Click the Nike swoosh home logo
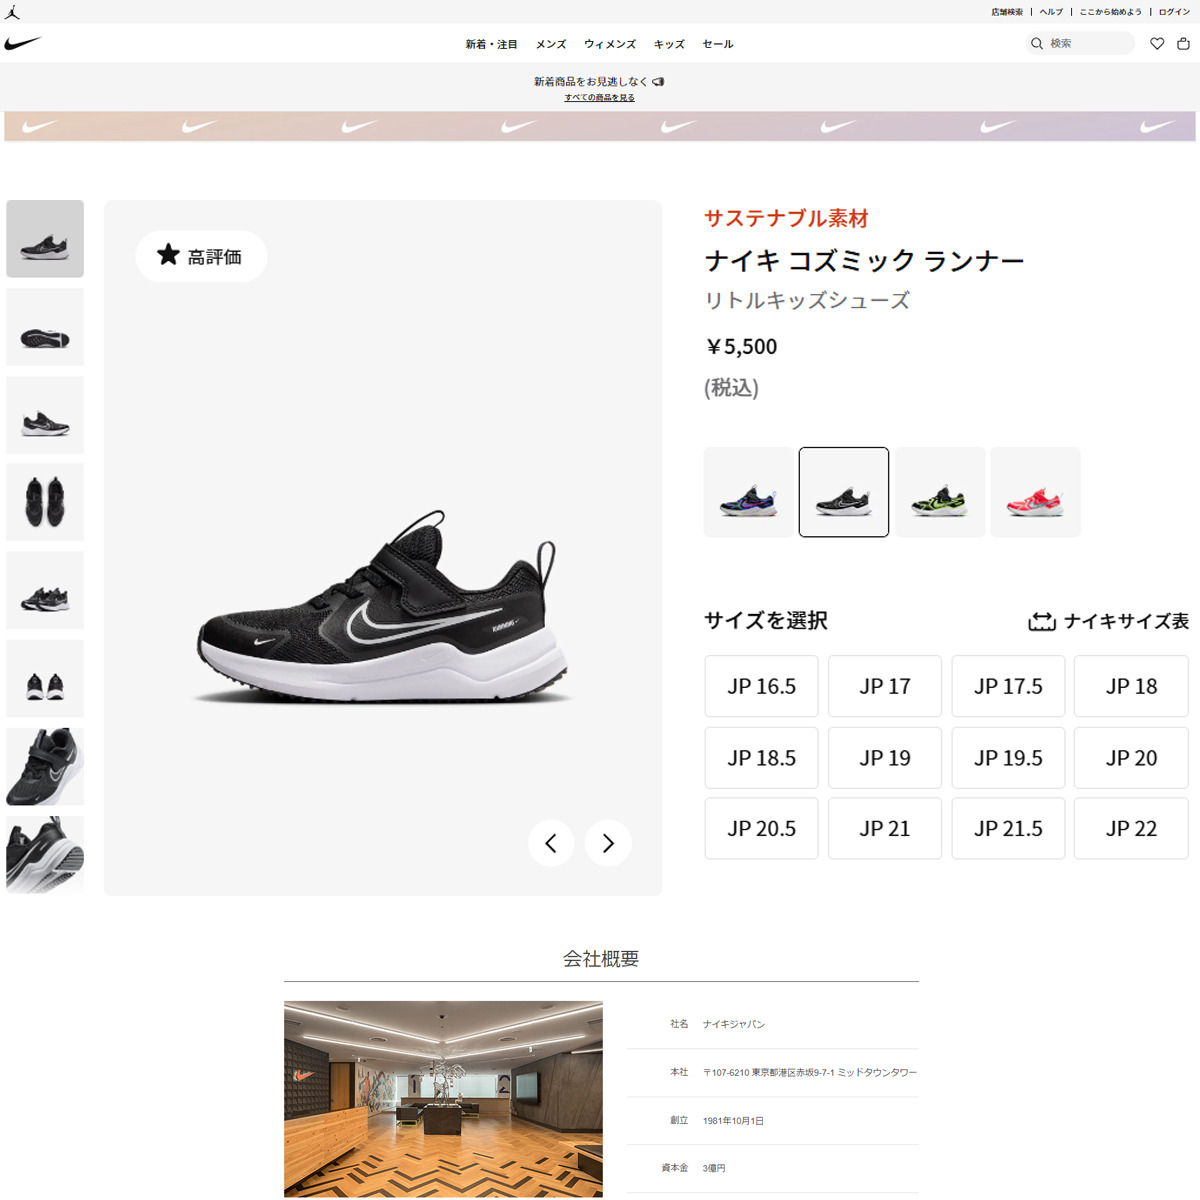The height and width of the screenshot is (1200, 1200). [x=23, y=43]
